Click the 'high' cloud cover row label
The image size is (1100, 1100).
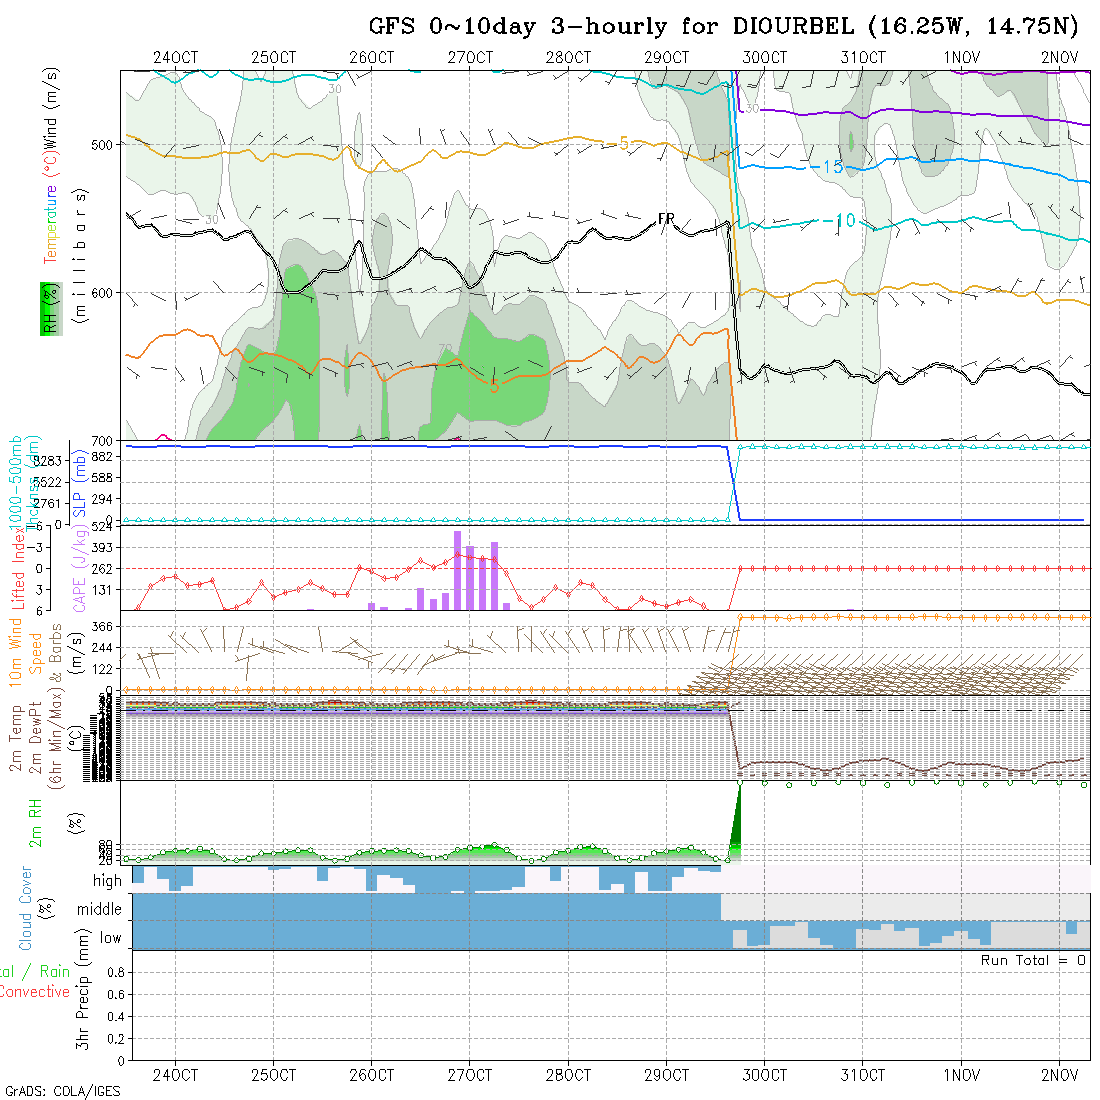pos(106,881)
